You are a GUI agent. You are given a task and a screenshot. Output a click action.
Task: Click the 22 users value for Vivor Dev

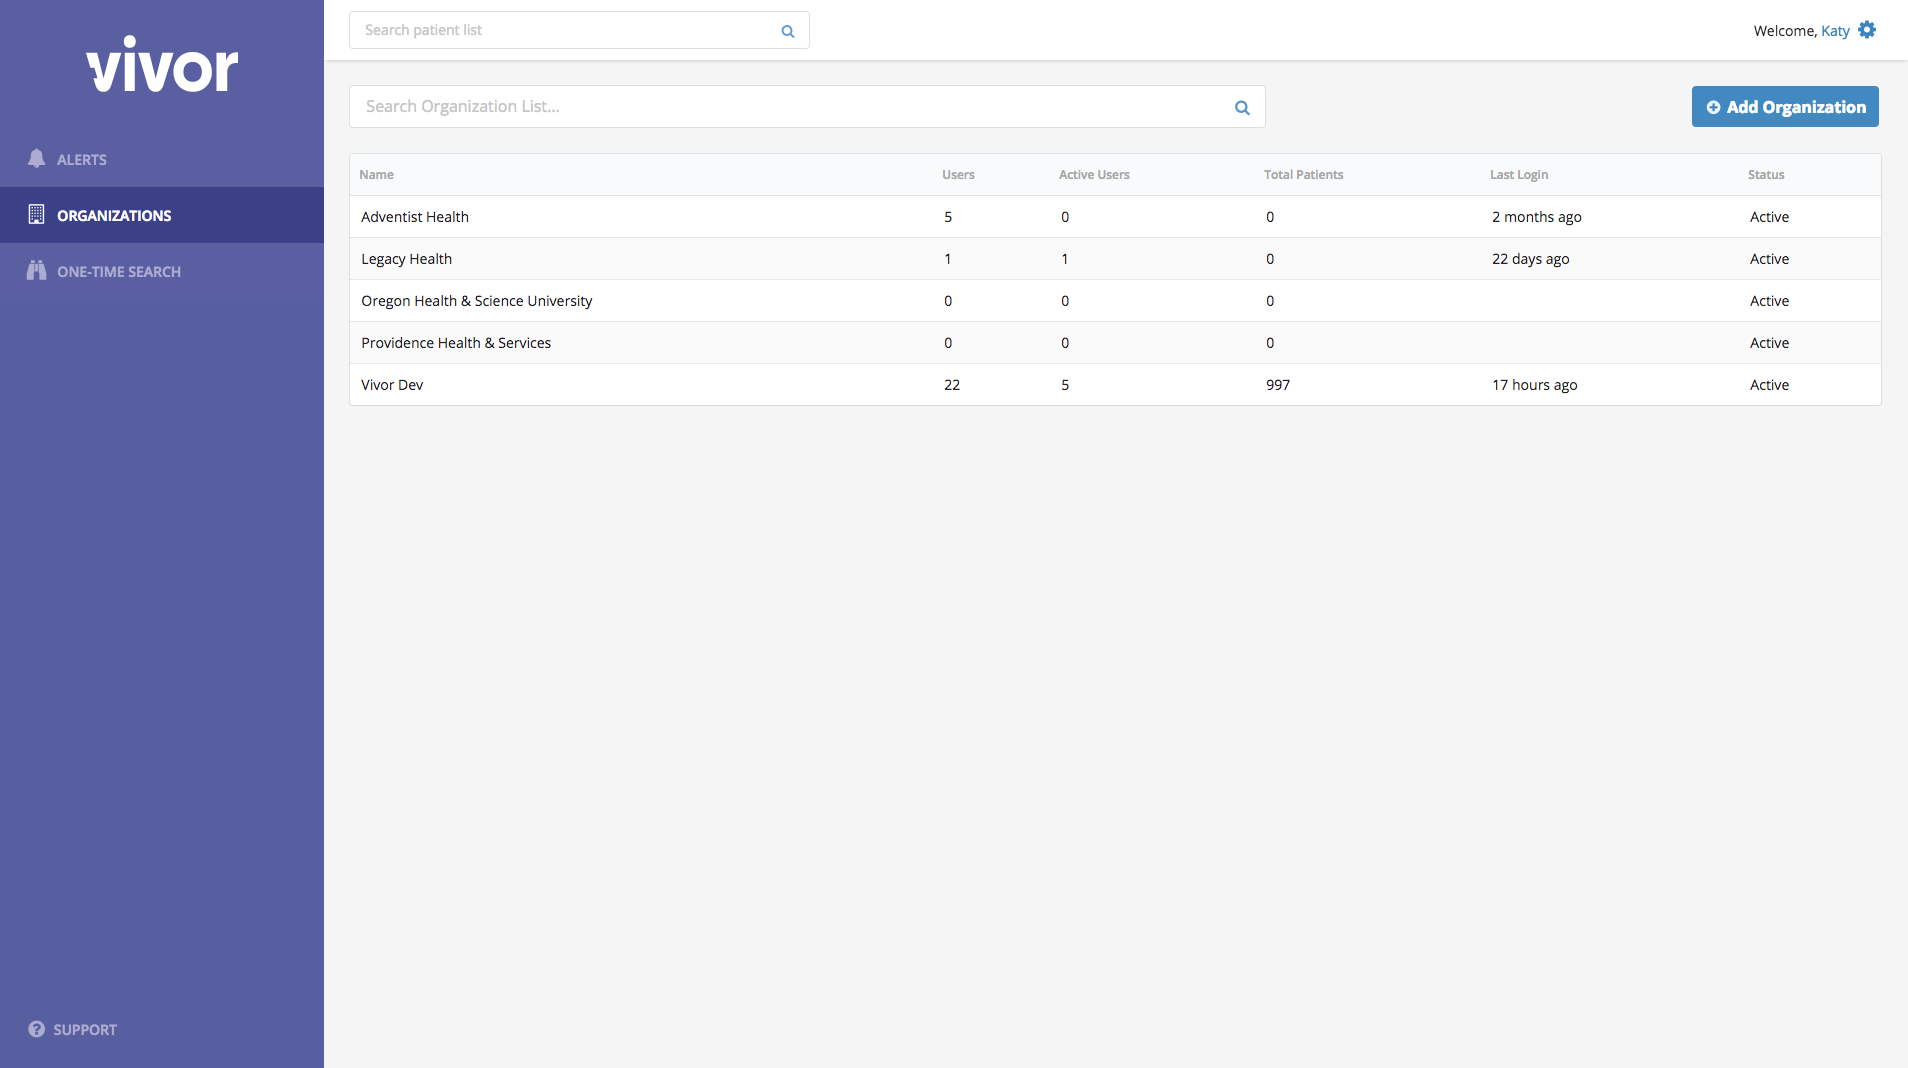[x=952, y=385]
